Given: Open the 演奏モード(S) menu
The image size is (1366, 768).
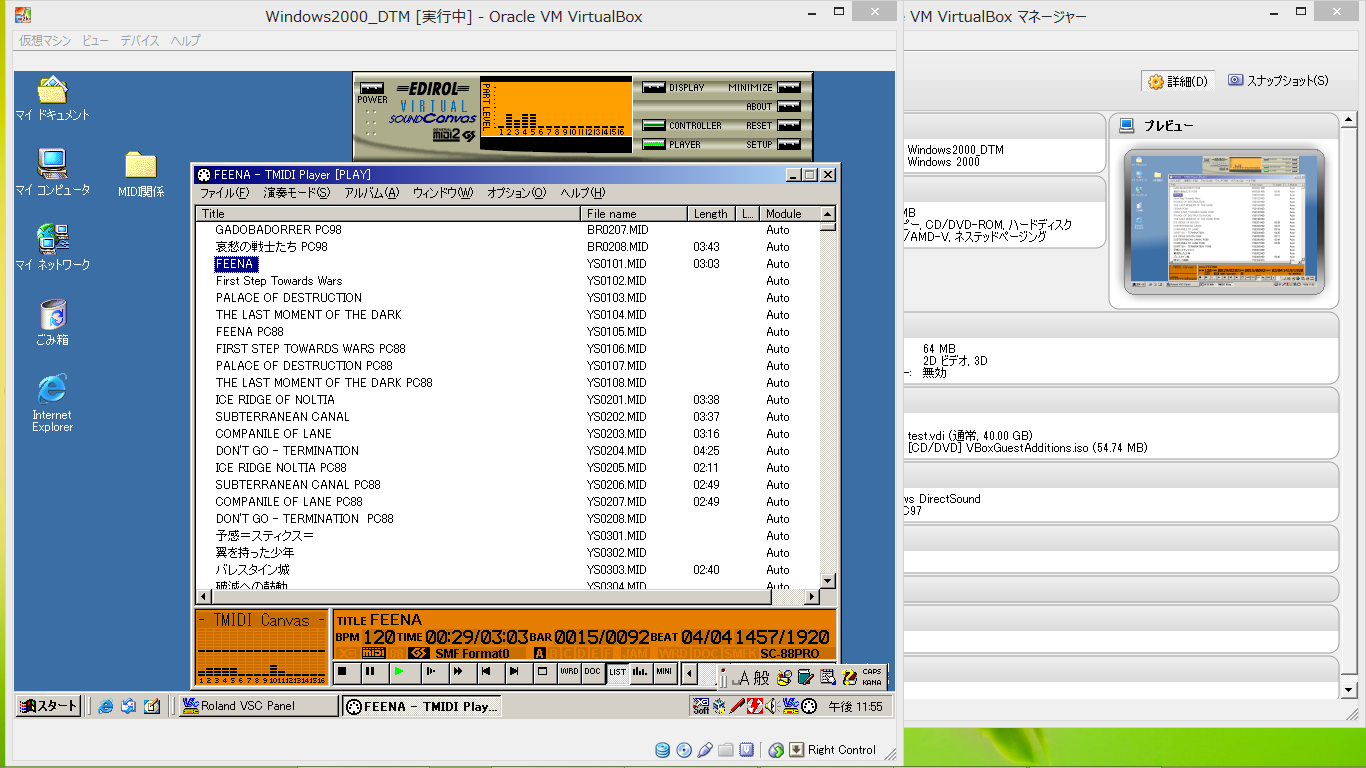Looking at the screenshot, I should click(296, 193).
